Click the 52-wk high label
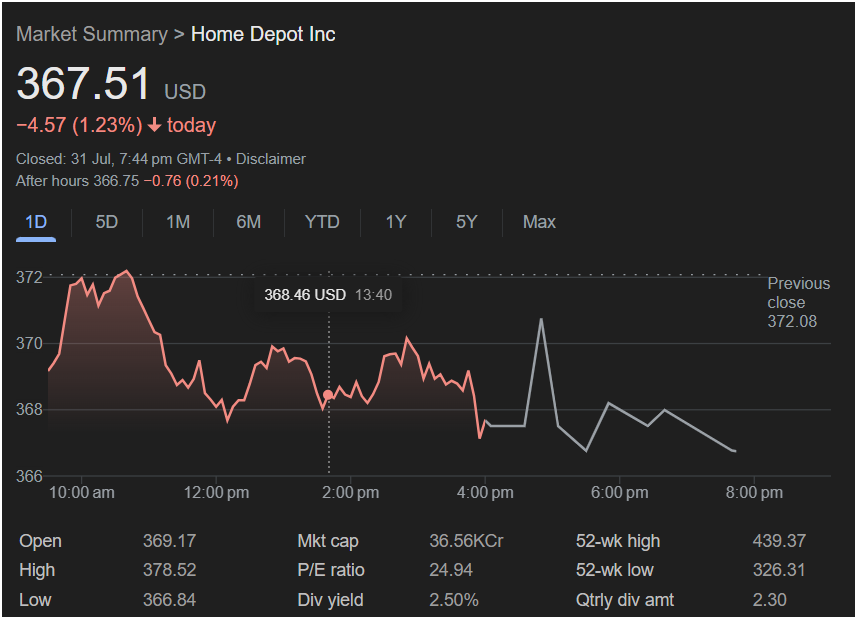857x619 pixels. pyautogui.click(x=618, y=541)
